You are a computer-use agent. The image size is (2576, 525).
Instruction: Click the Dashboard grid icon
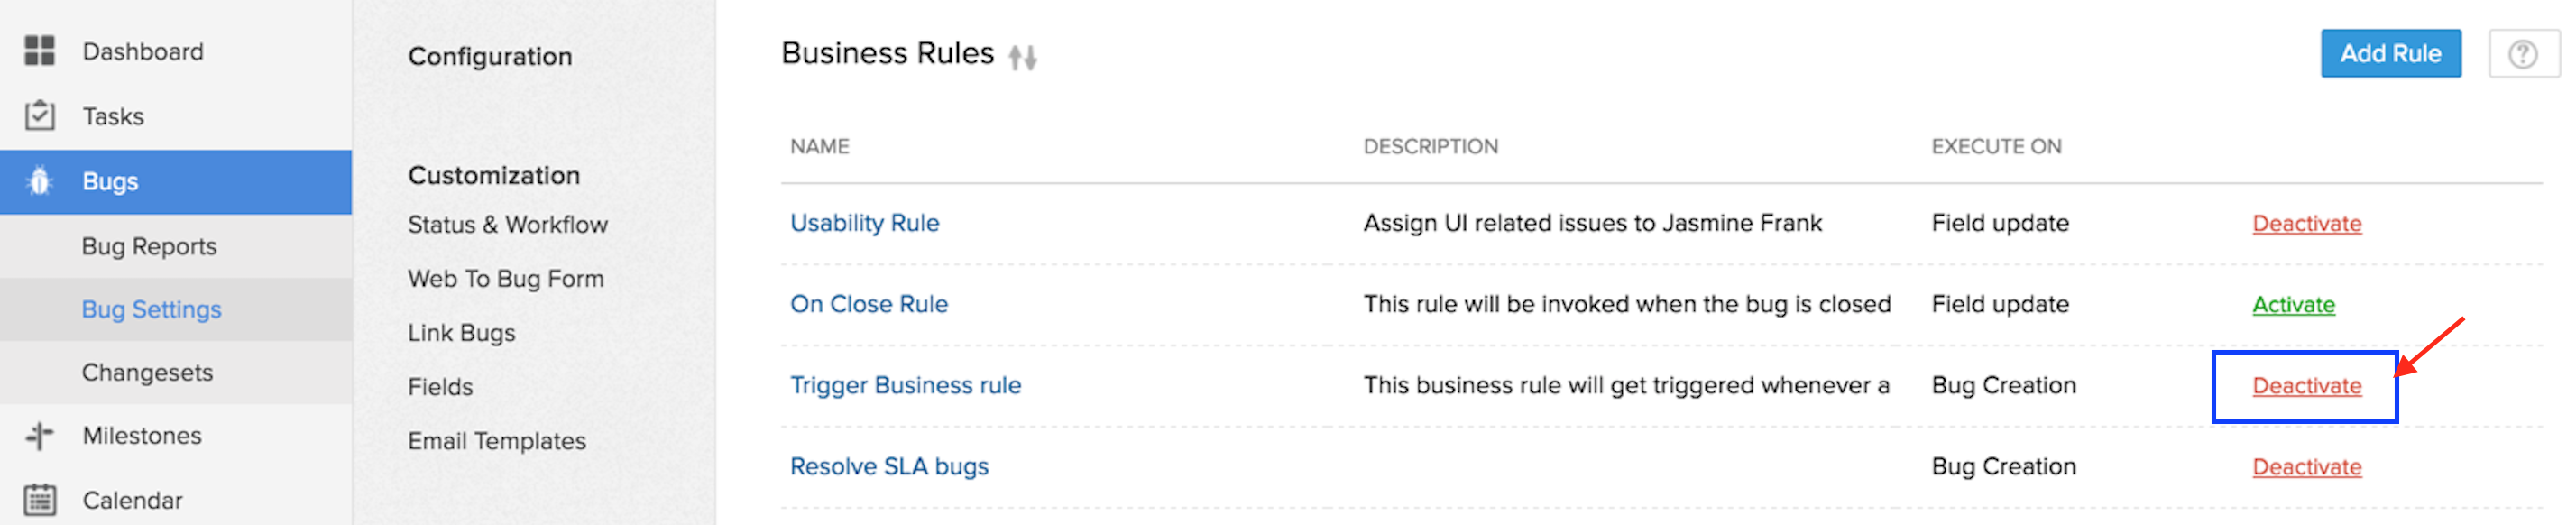(40, 51)
